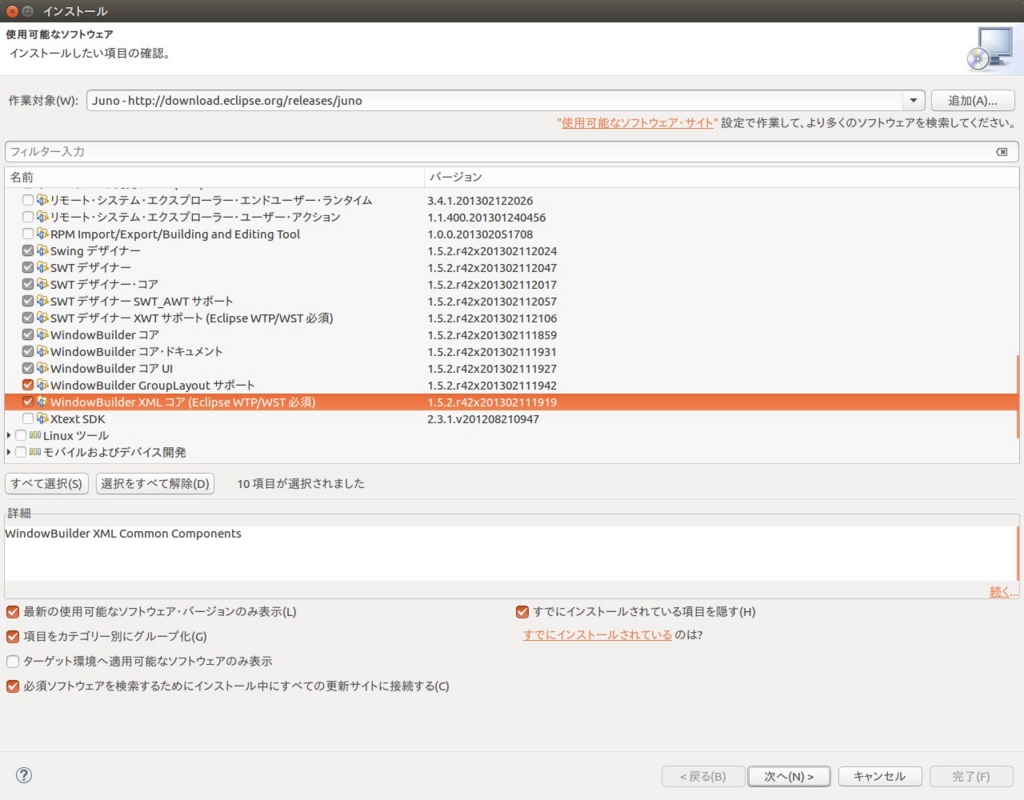Click the feature icon beside リモート・システム・エクスプローラー・エンドユーザー・ランタイム

tap(42, 200)
